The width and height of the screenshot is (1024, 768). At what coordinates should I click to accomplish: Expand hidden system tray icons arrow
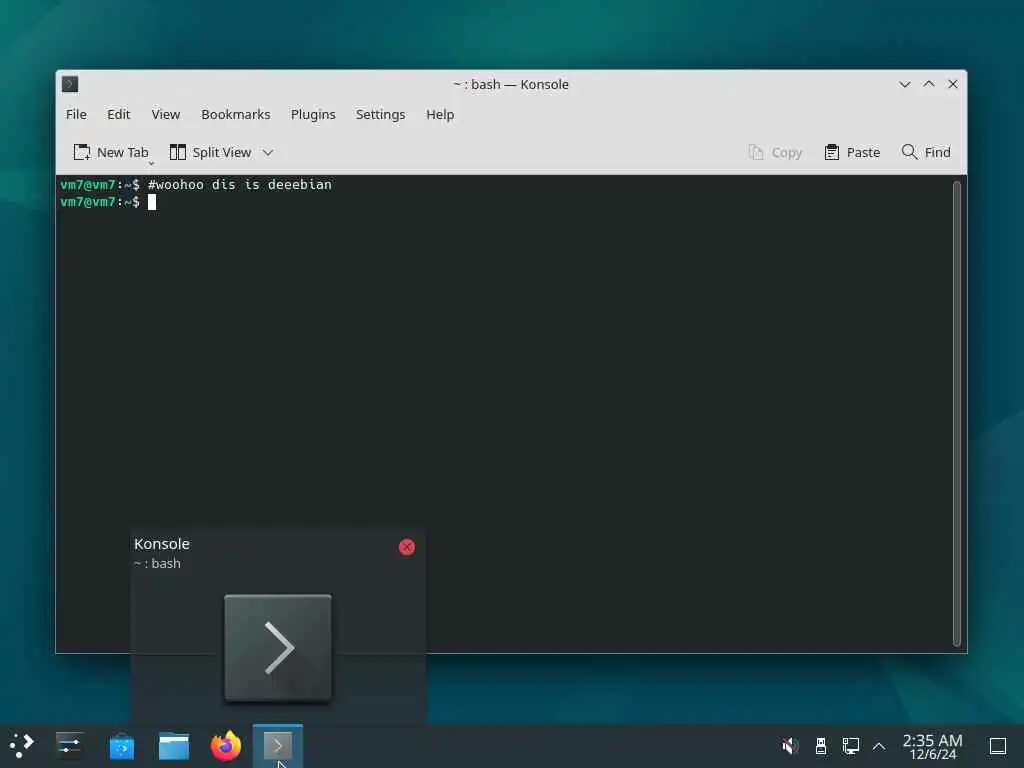tap(879, 745)
